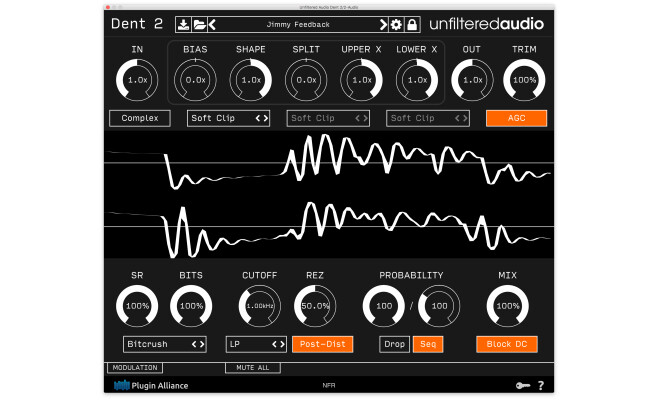Close the plugin window with red button
Image resolution: width=659 pixels, height=400 pixels.
108,7
